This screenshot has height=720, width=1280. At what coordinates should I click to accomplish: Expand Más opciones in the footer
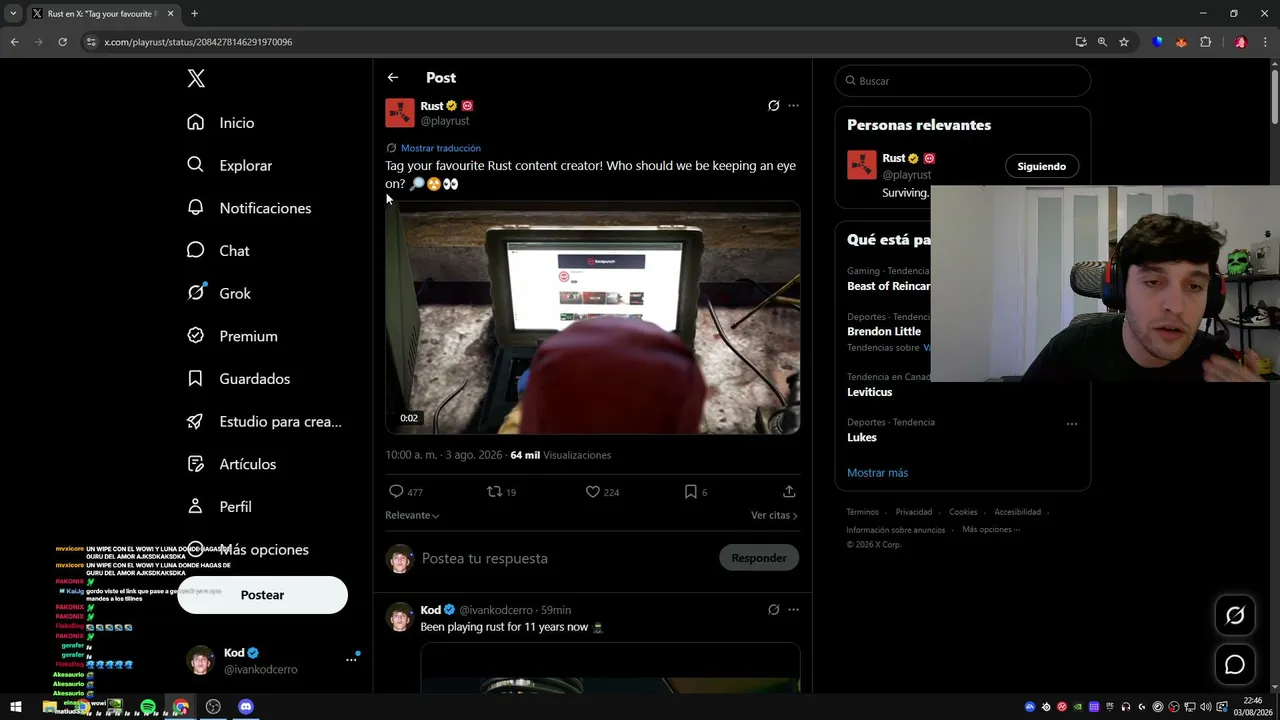(x=991, y=530)
